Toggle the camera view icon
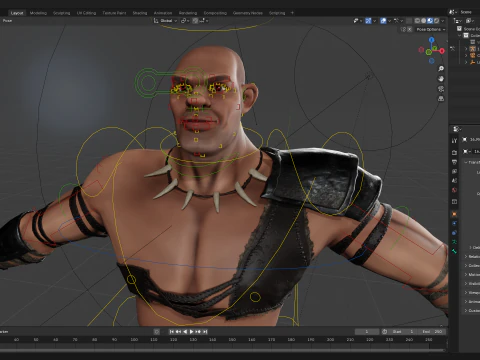 (x=441, y=89)
